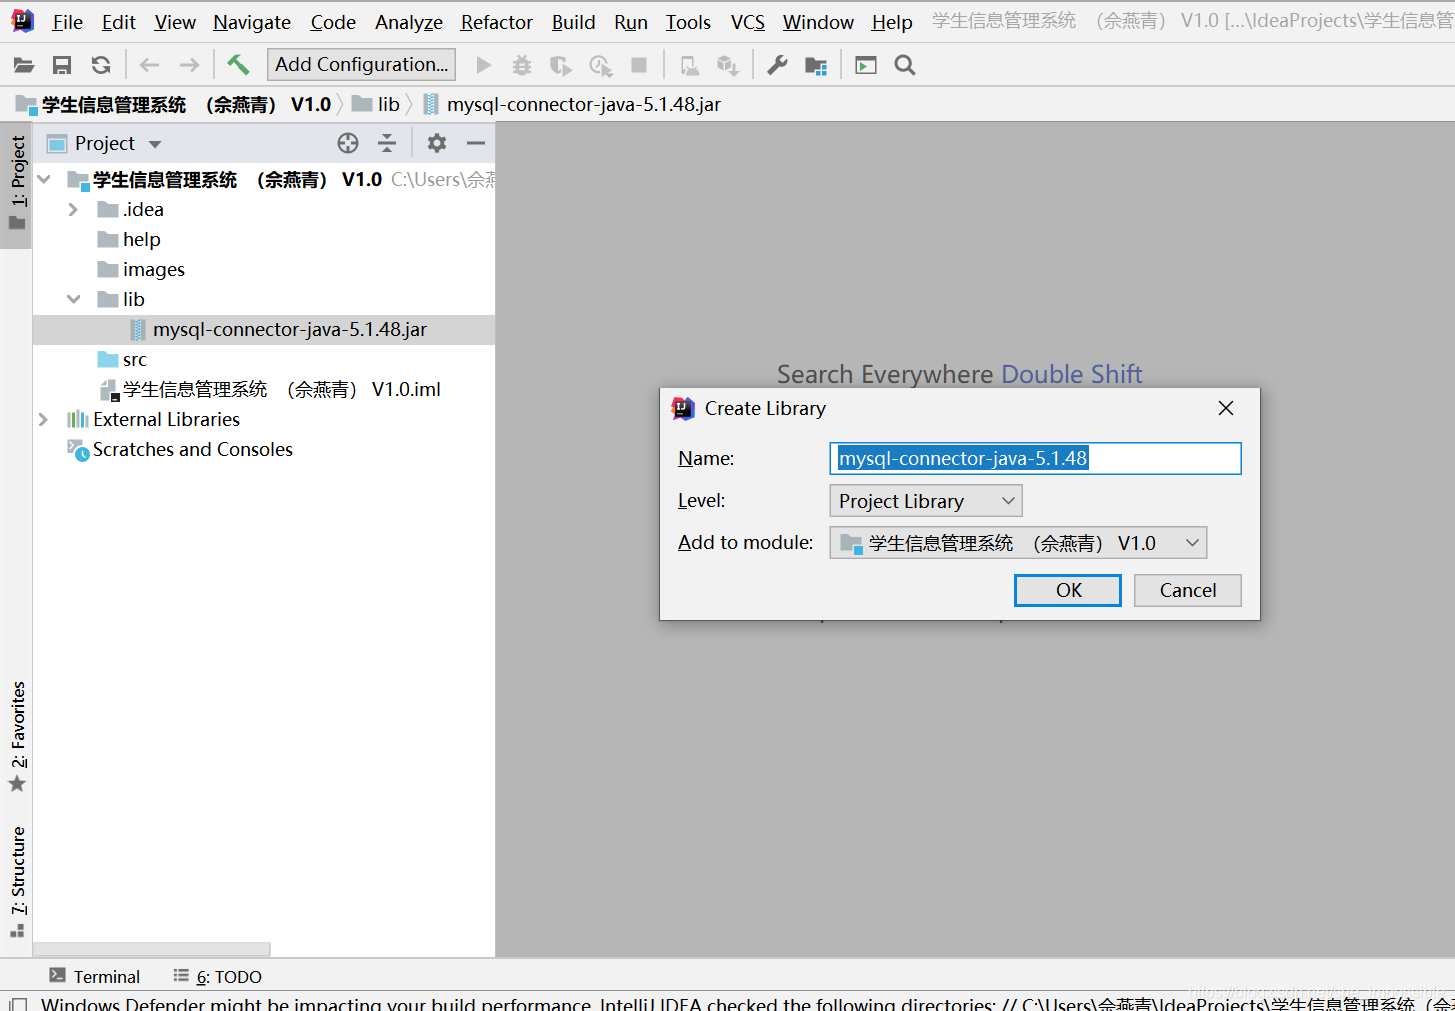Click the Back navigation arrow
Screen dimensions: 1455x1011
150,65
